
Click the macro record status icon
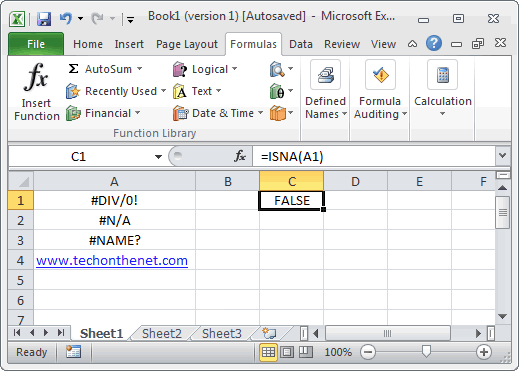[73, 352]
